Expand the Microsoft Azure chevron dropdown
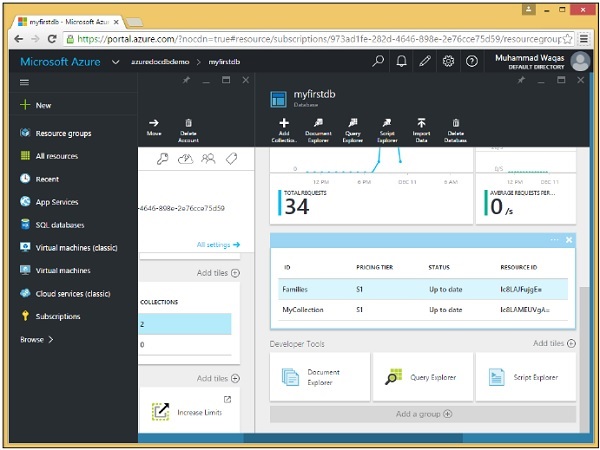The image size is (600, 450). [115, 62]
